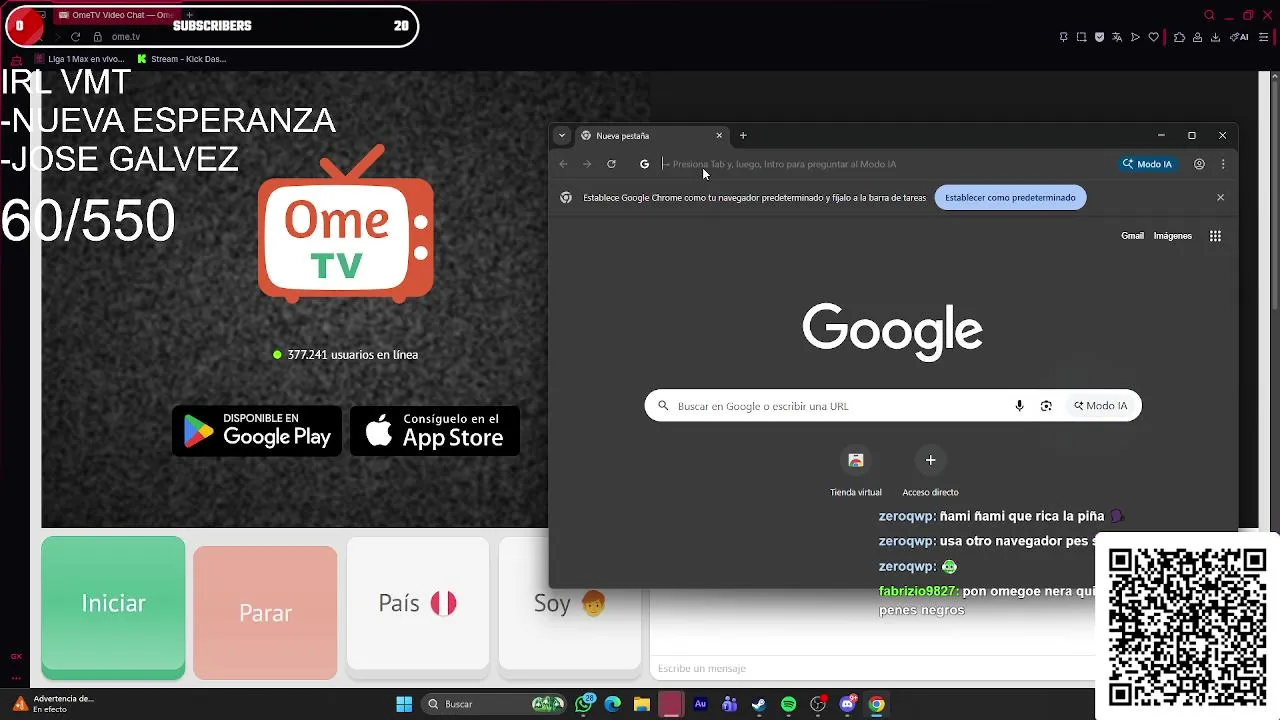Start voice search with the microphone
The width and height of the screenshot is (1280, 720).
(x=1019, y=406)
